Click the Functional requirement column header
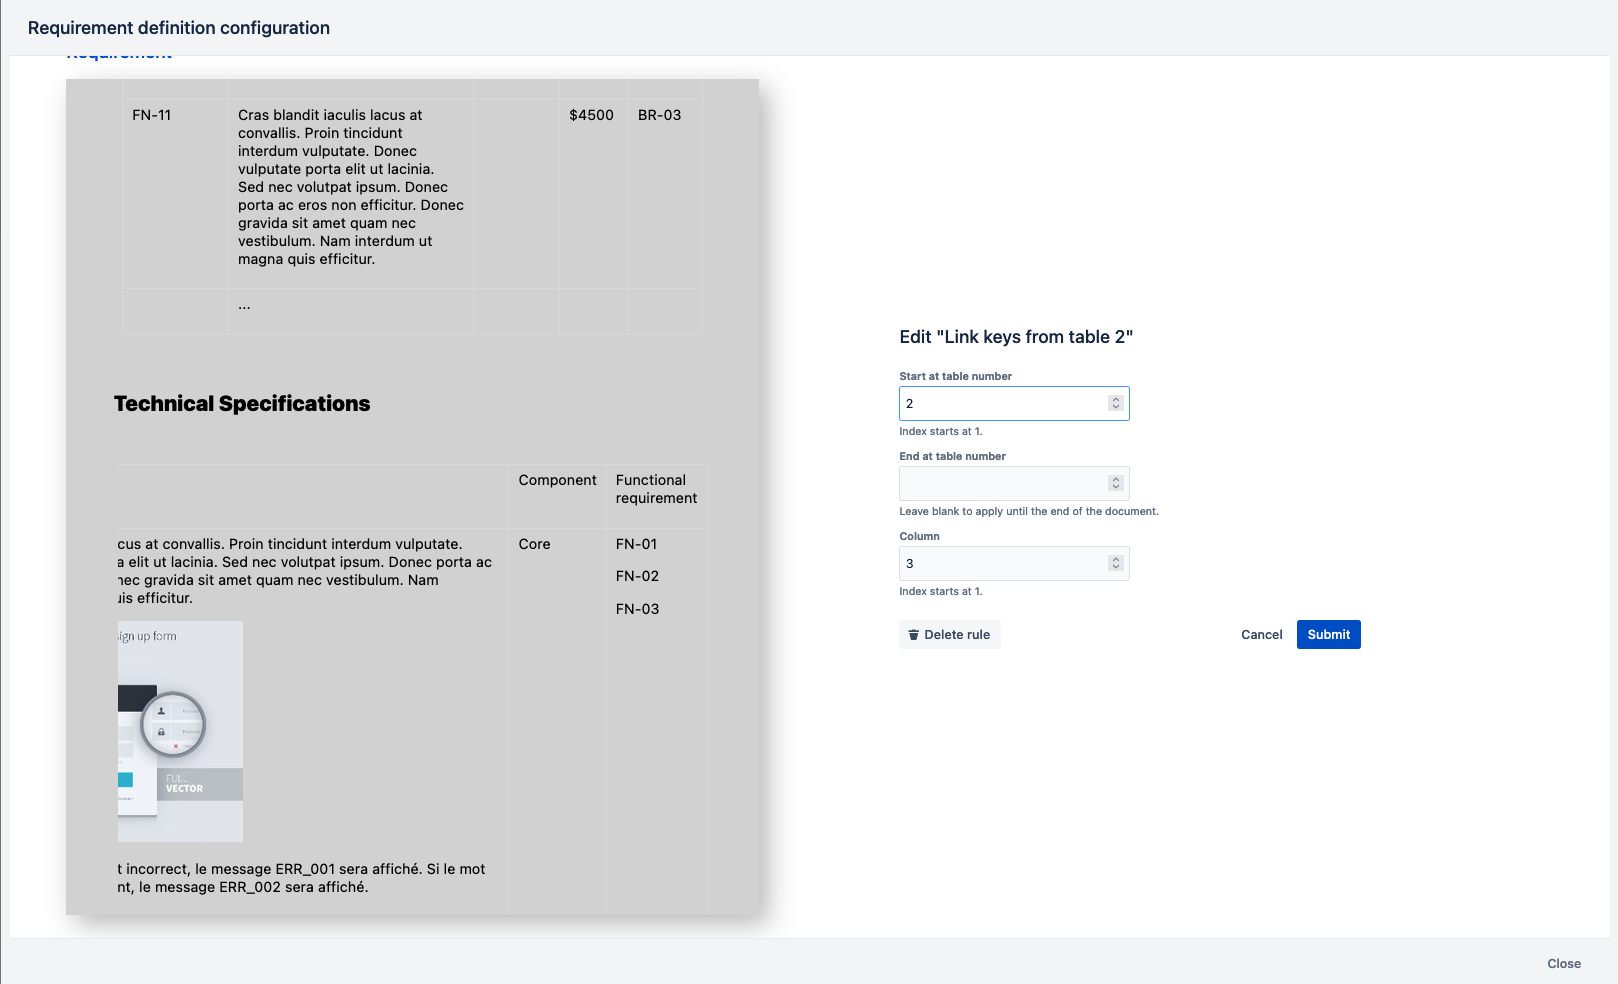The height and width of the screenshot is (984, 1618). pyautogui.click(x=656, y=489)
